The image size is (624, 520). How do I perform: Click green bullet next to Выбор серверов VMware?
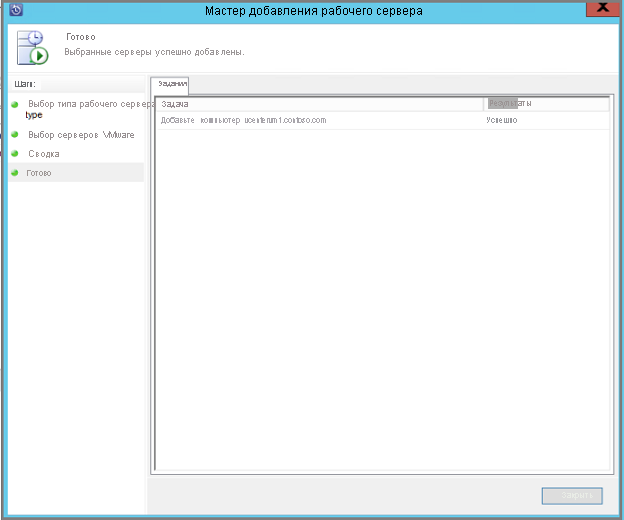(x=15, y=134)
